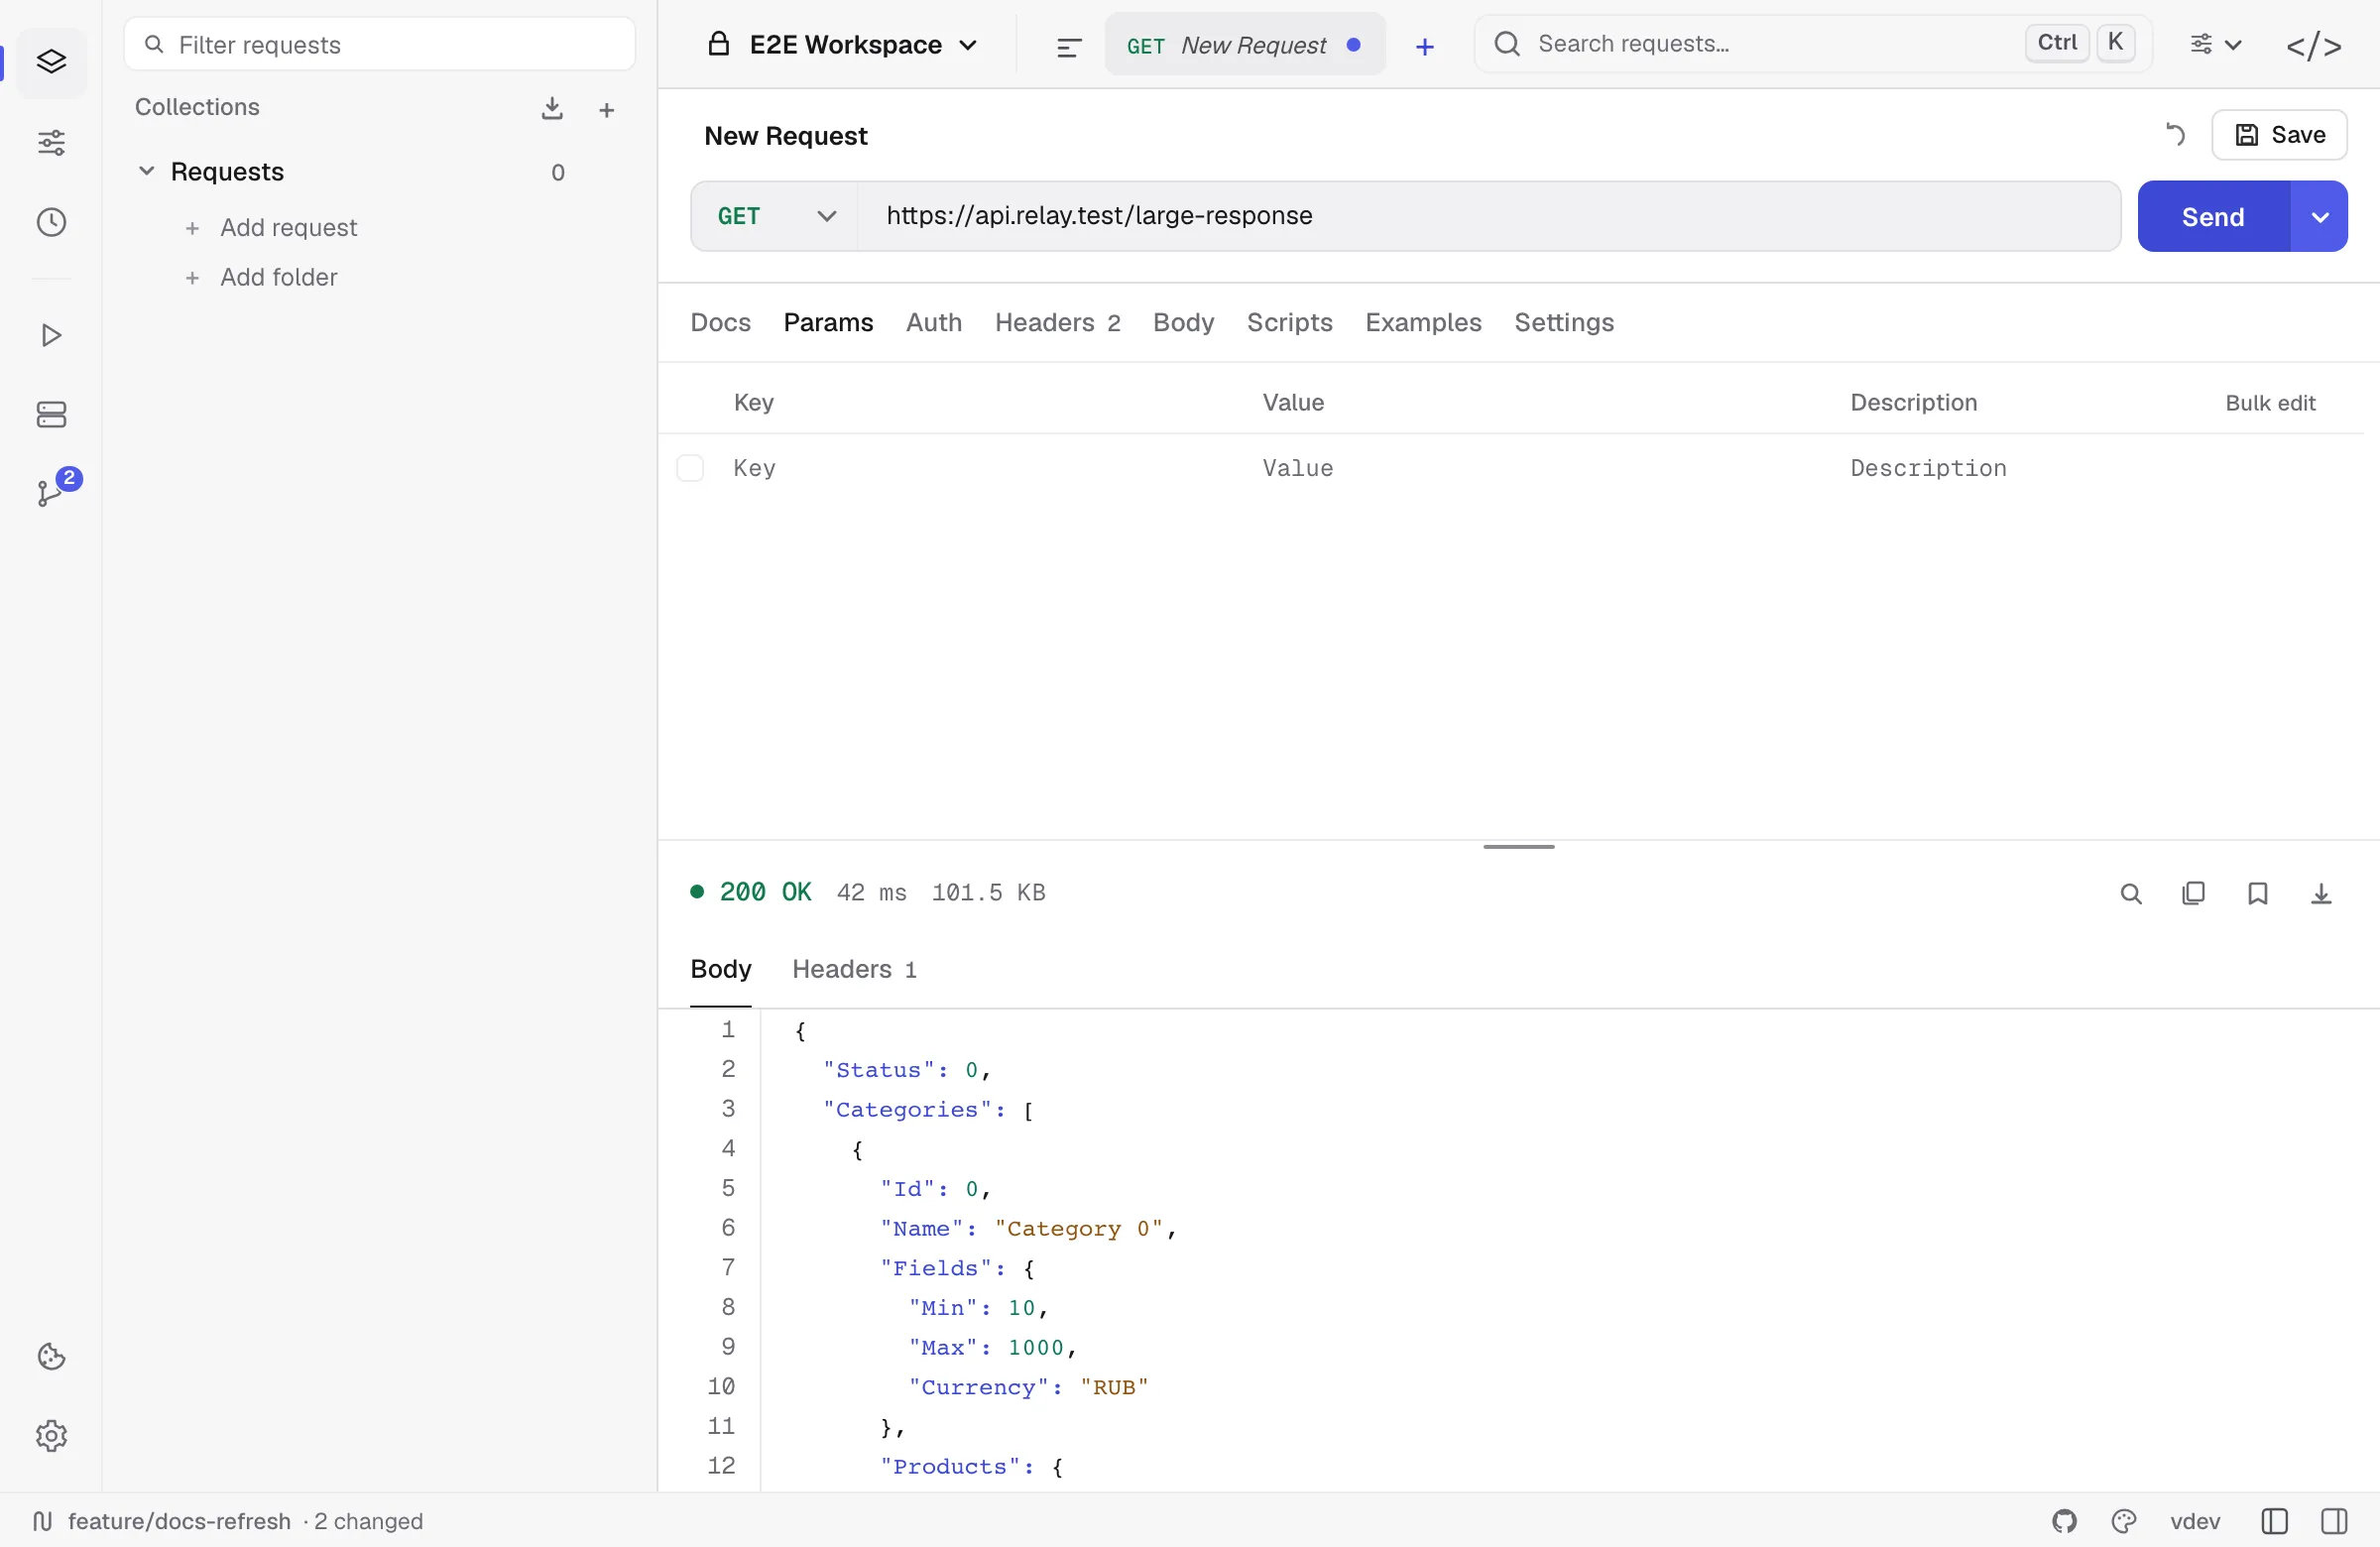
Task: Open the code snippet icon
Action: coord(2314,46)
